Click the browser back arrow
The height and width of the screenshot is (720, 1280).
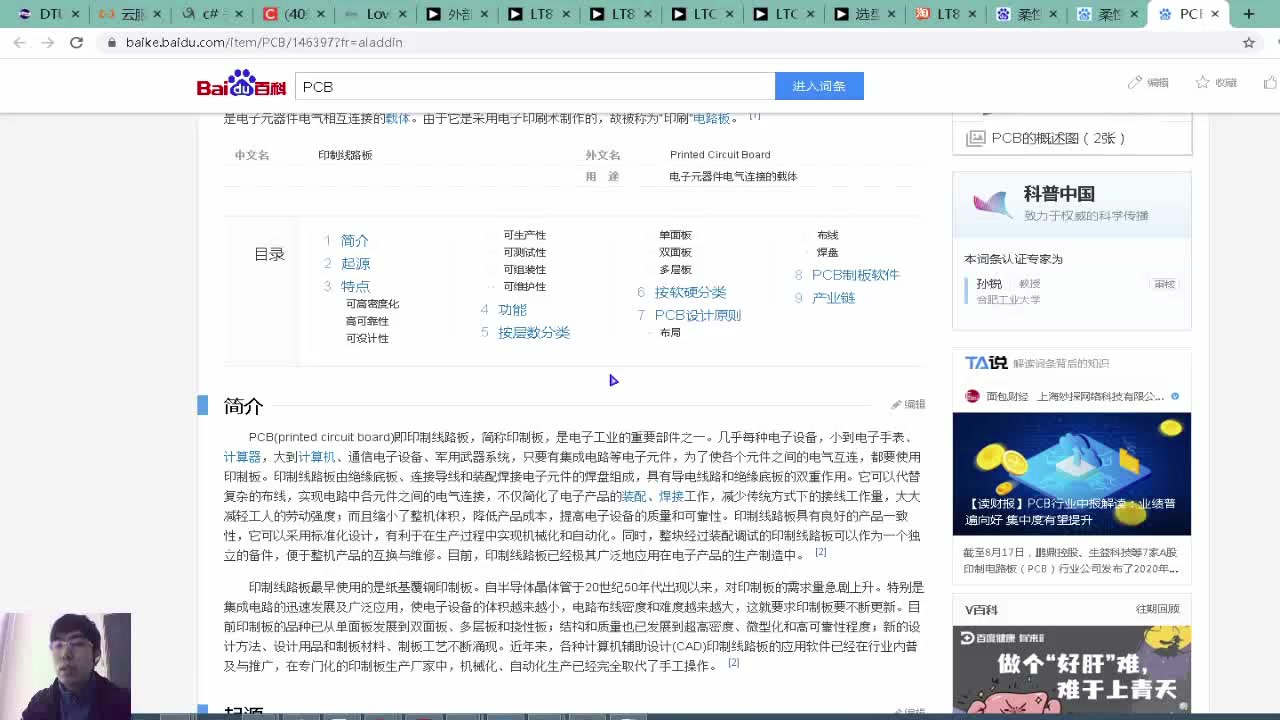pyautogui.click(x=20, y=42)
